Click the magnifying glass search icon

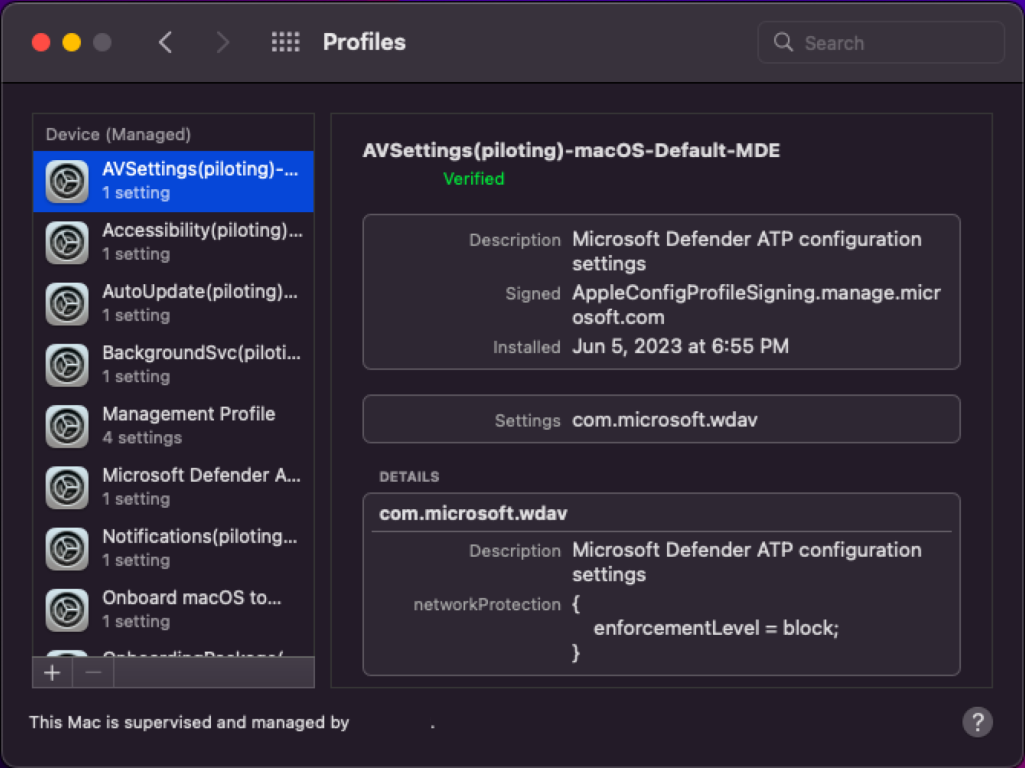[783, 42]
